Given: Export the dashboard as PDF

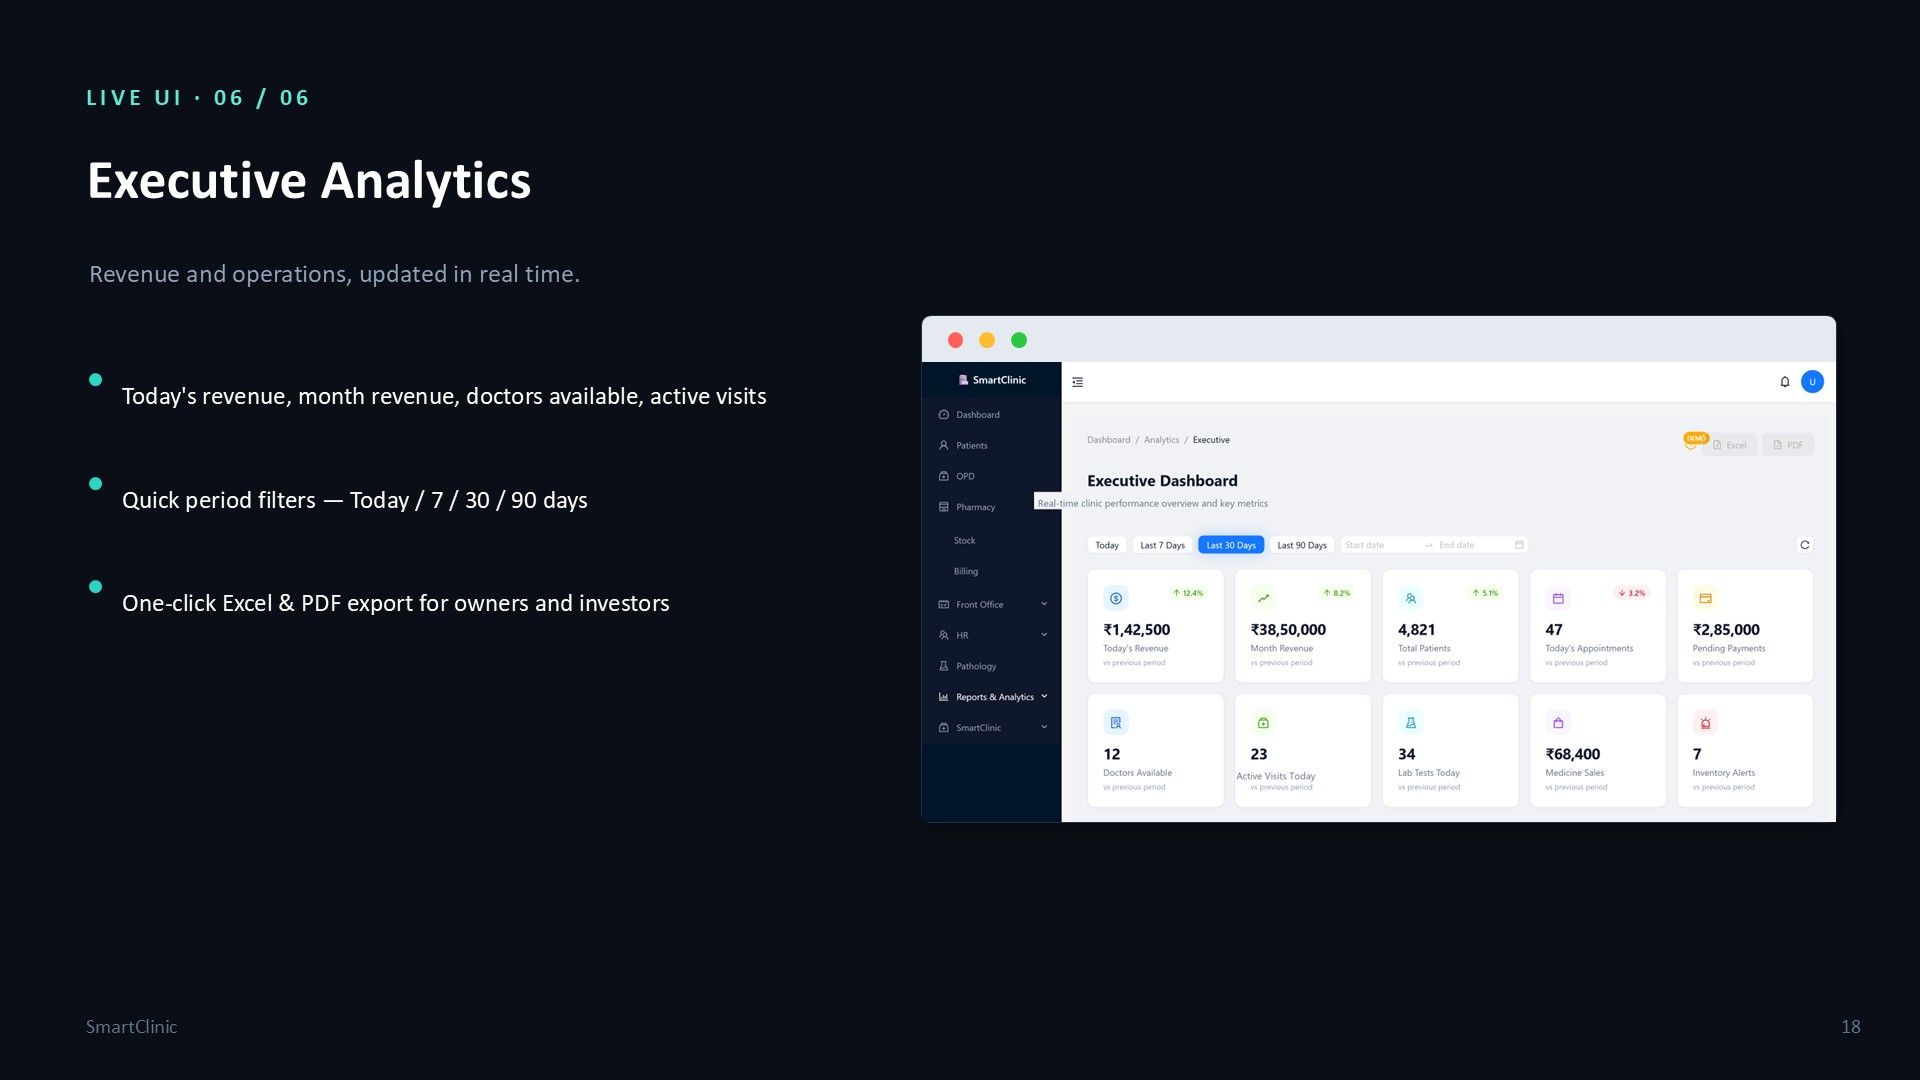Looking at the screenshot, I should [1788, 445].
